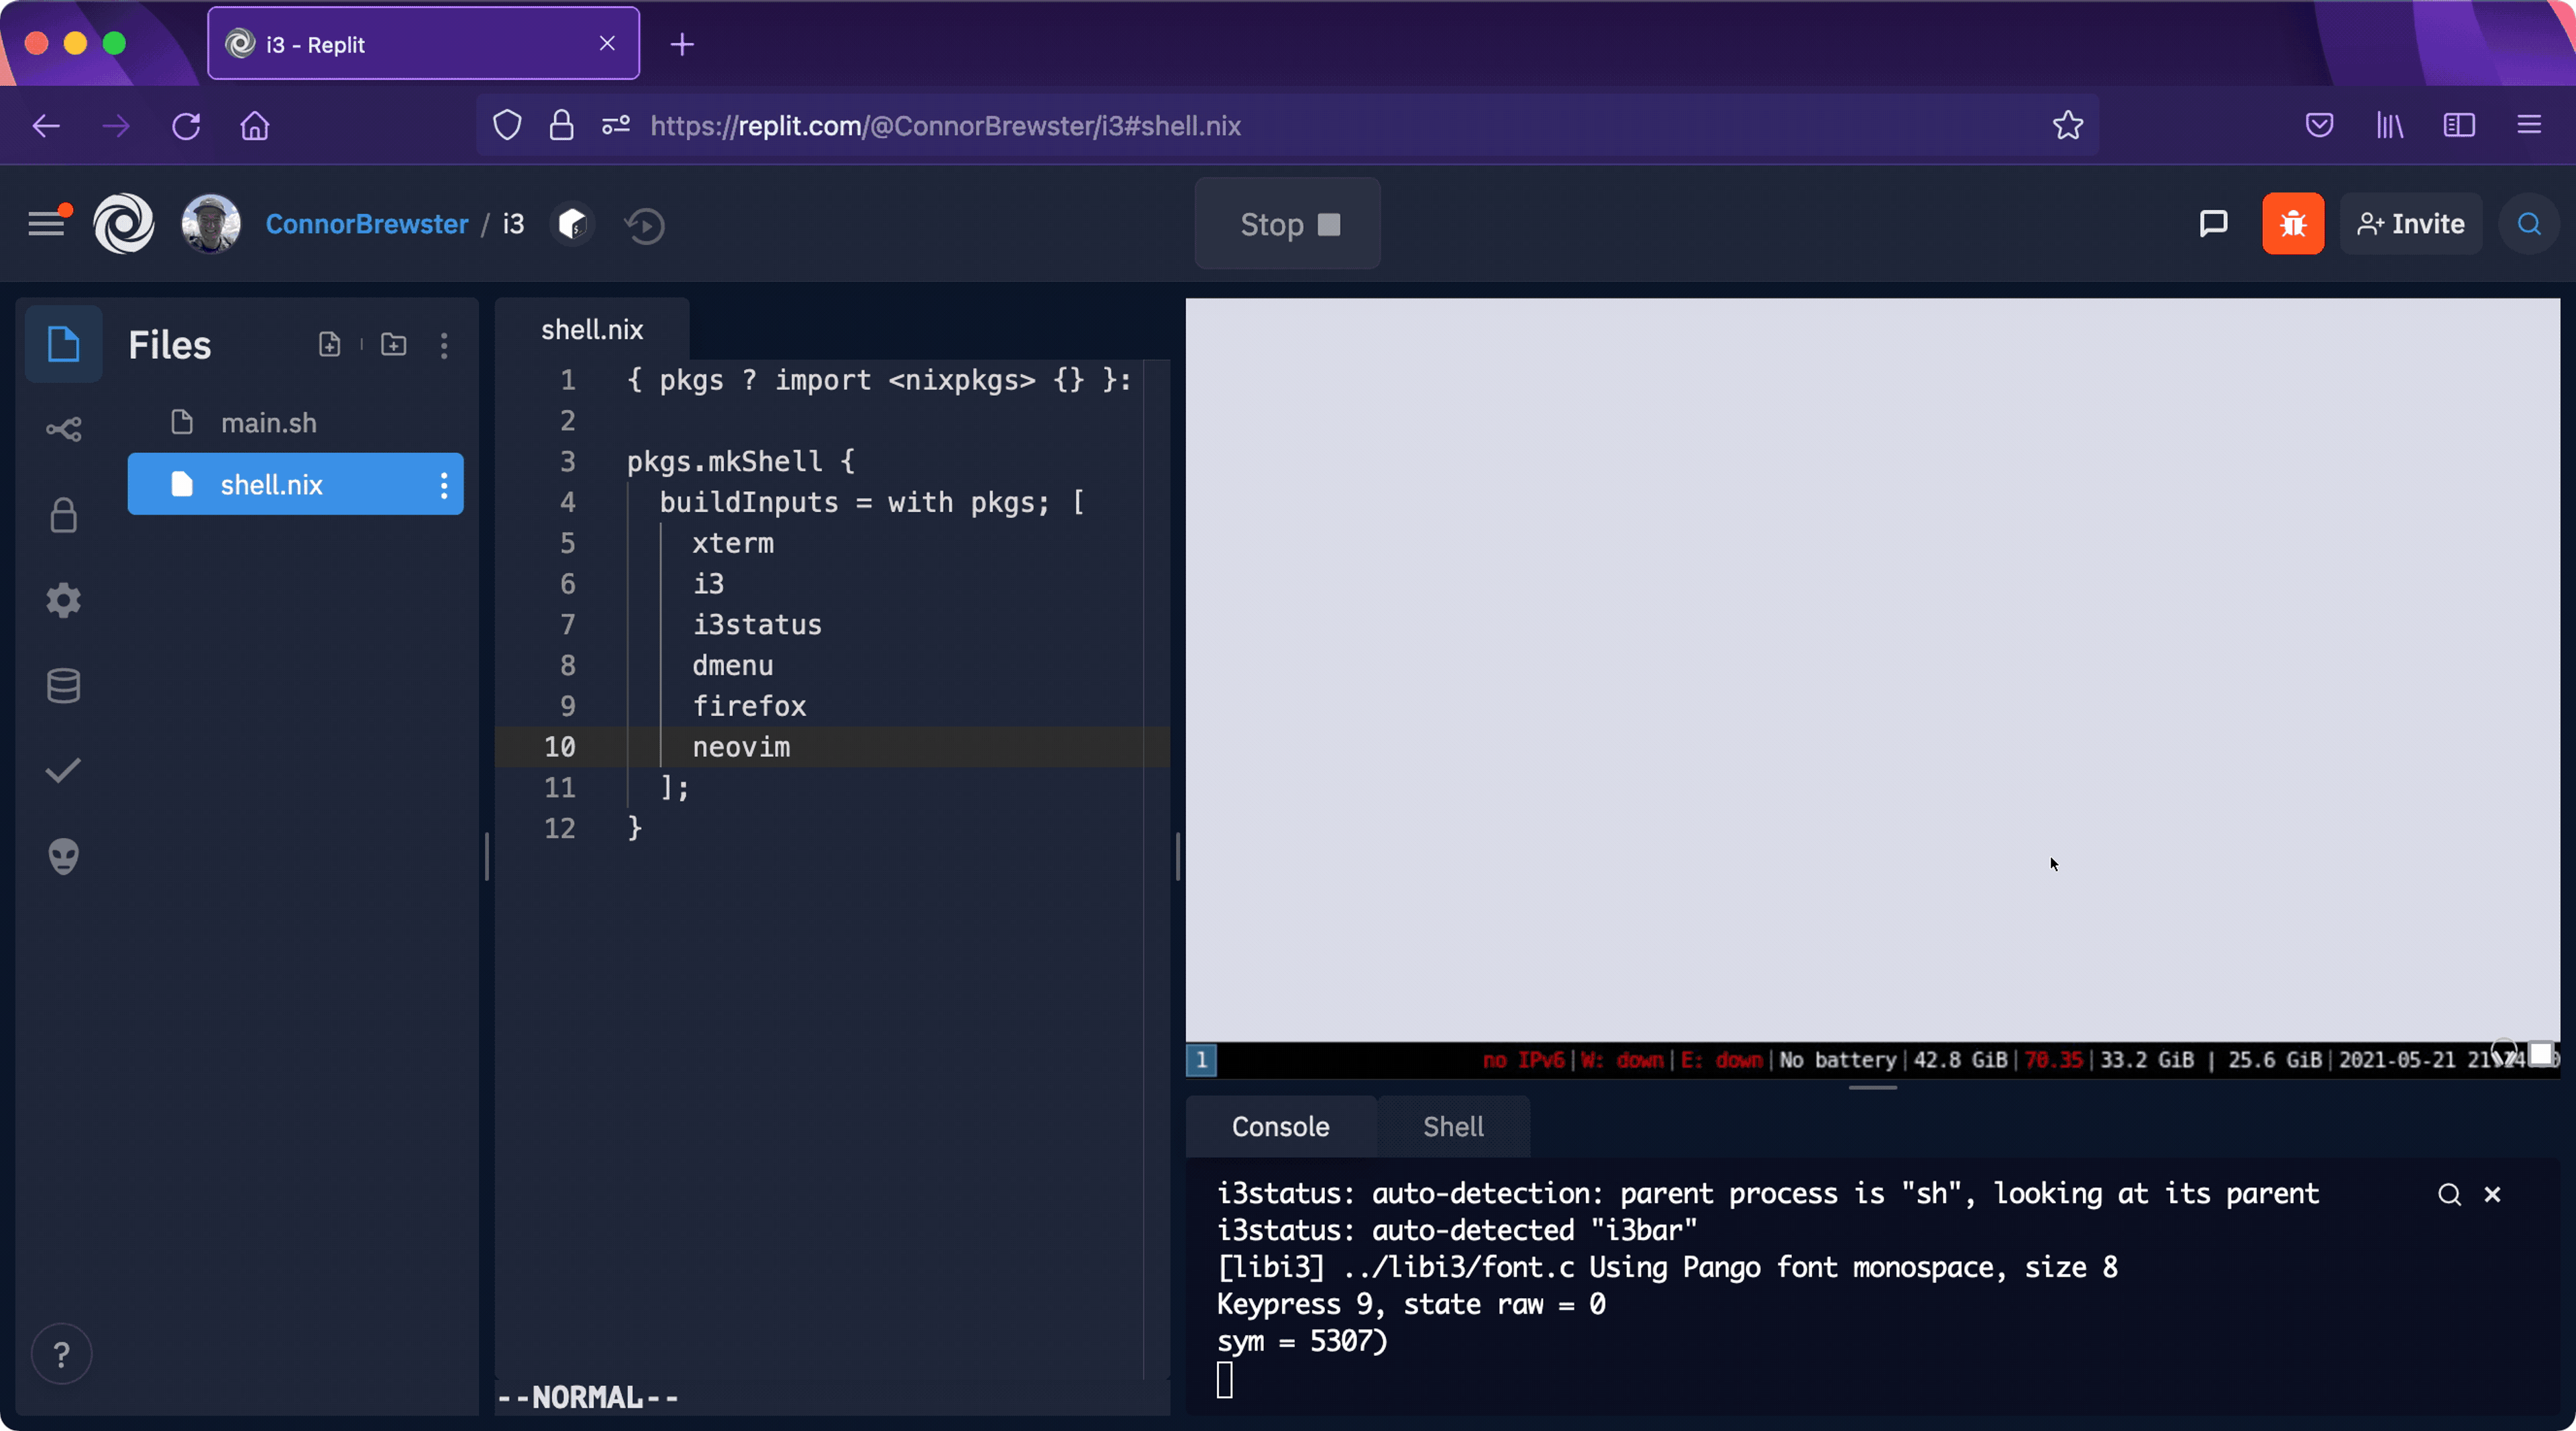Toggle the Files panel sidebar icon

[63, 345]
